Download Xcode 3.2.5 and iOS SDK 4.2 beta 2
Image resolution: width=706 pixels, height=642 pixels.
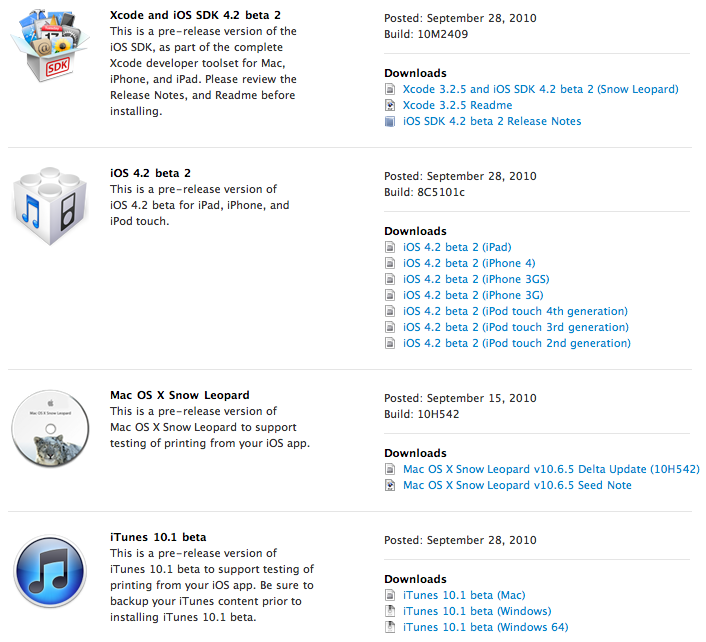coord(540,90)
